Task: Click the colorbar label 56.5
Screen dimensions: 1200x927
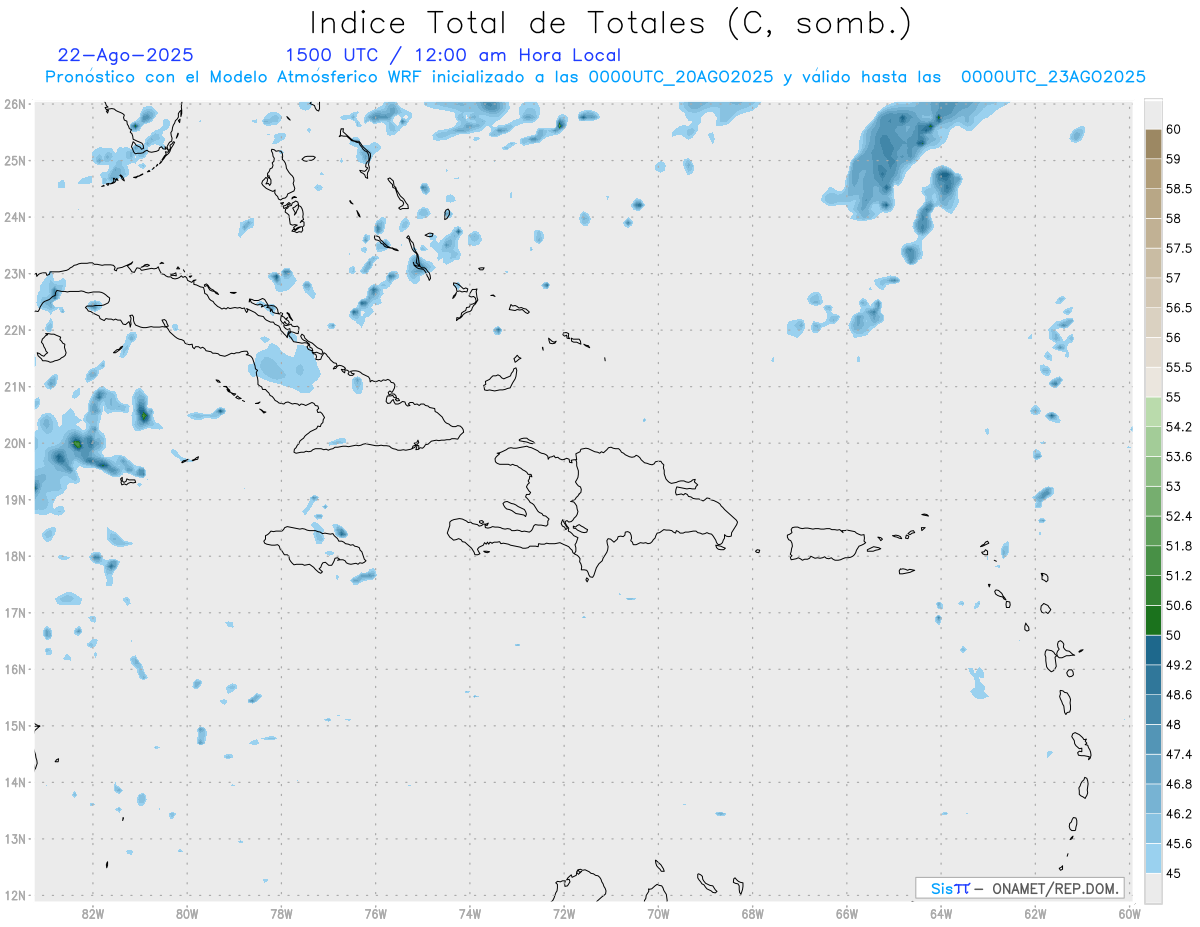Action: point(1179,308)
